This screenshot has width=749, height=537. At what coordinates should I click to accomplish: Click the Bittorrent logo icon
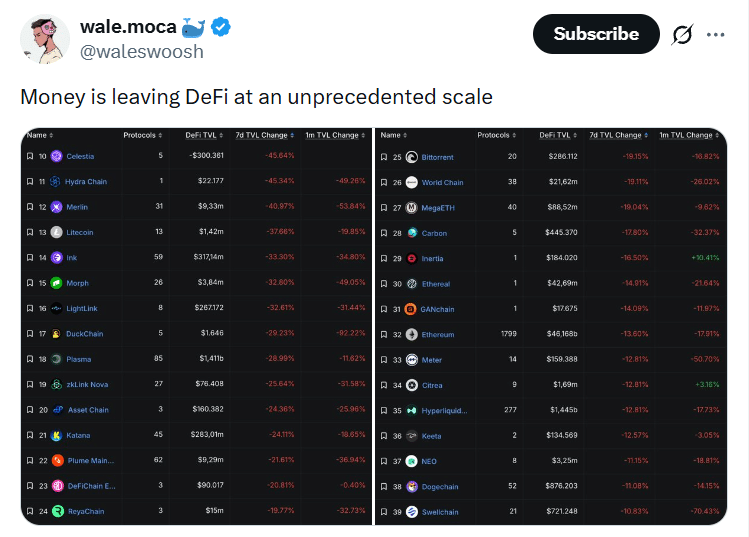click(x=412, y=157)
